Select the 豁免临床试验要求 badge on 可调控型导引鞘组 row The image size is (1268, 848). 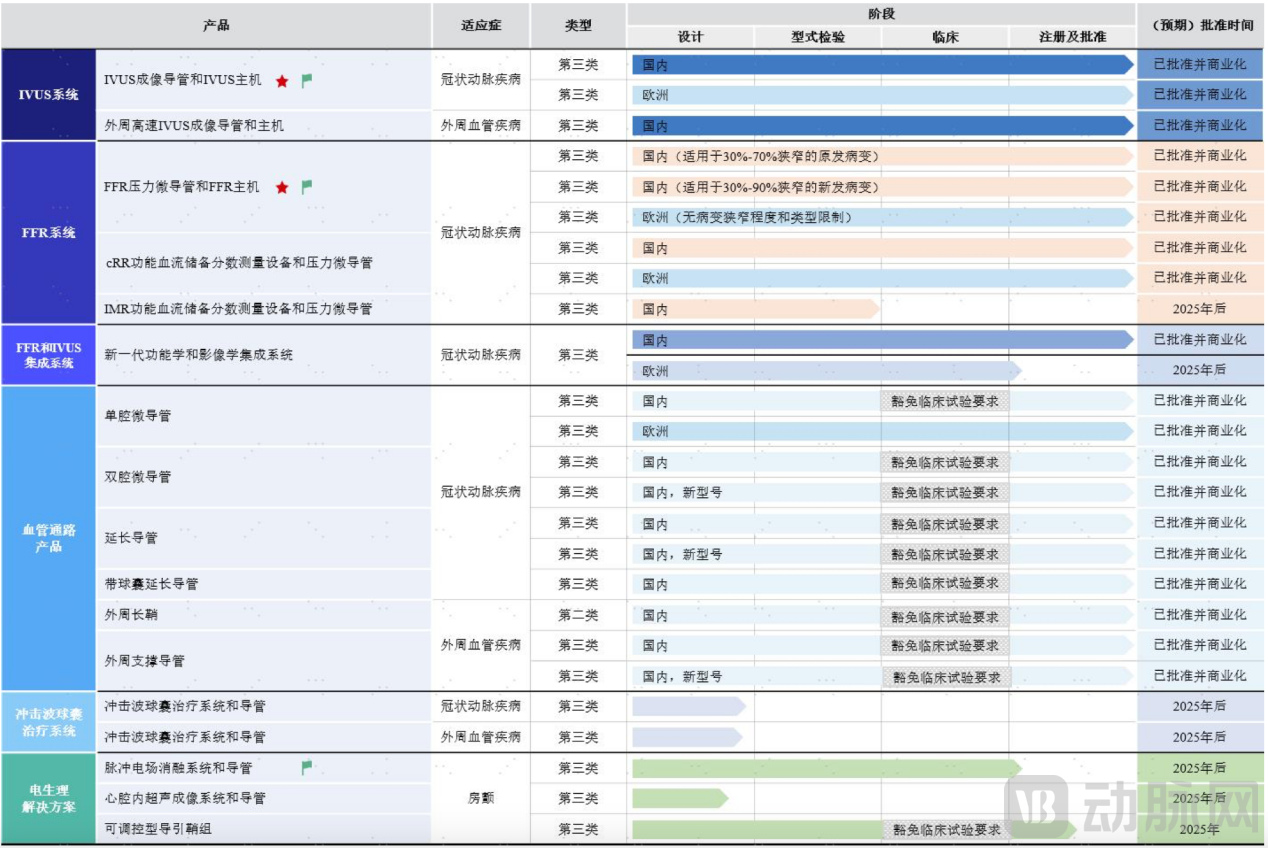coord(944,829)
